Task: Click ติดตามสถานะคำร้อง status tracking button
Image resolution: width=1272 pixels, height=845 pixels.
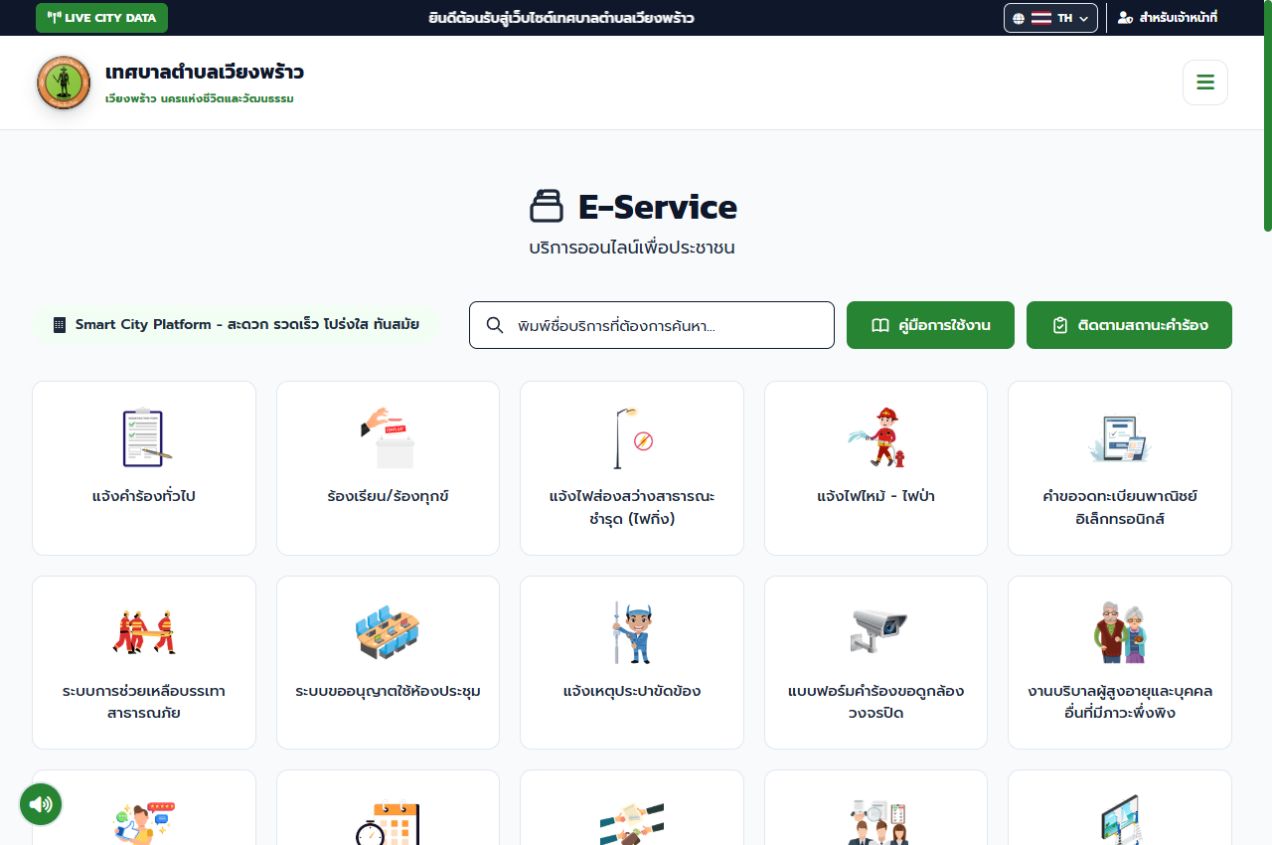Action: click(1129, 325)
